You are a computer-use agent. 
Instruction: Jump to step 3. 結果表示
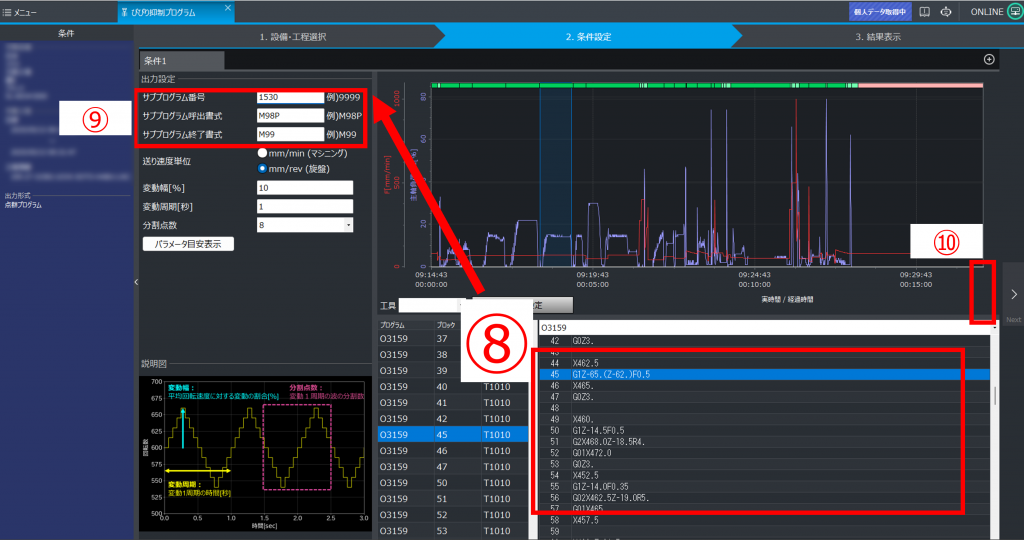click(x=878, y=37)
